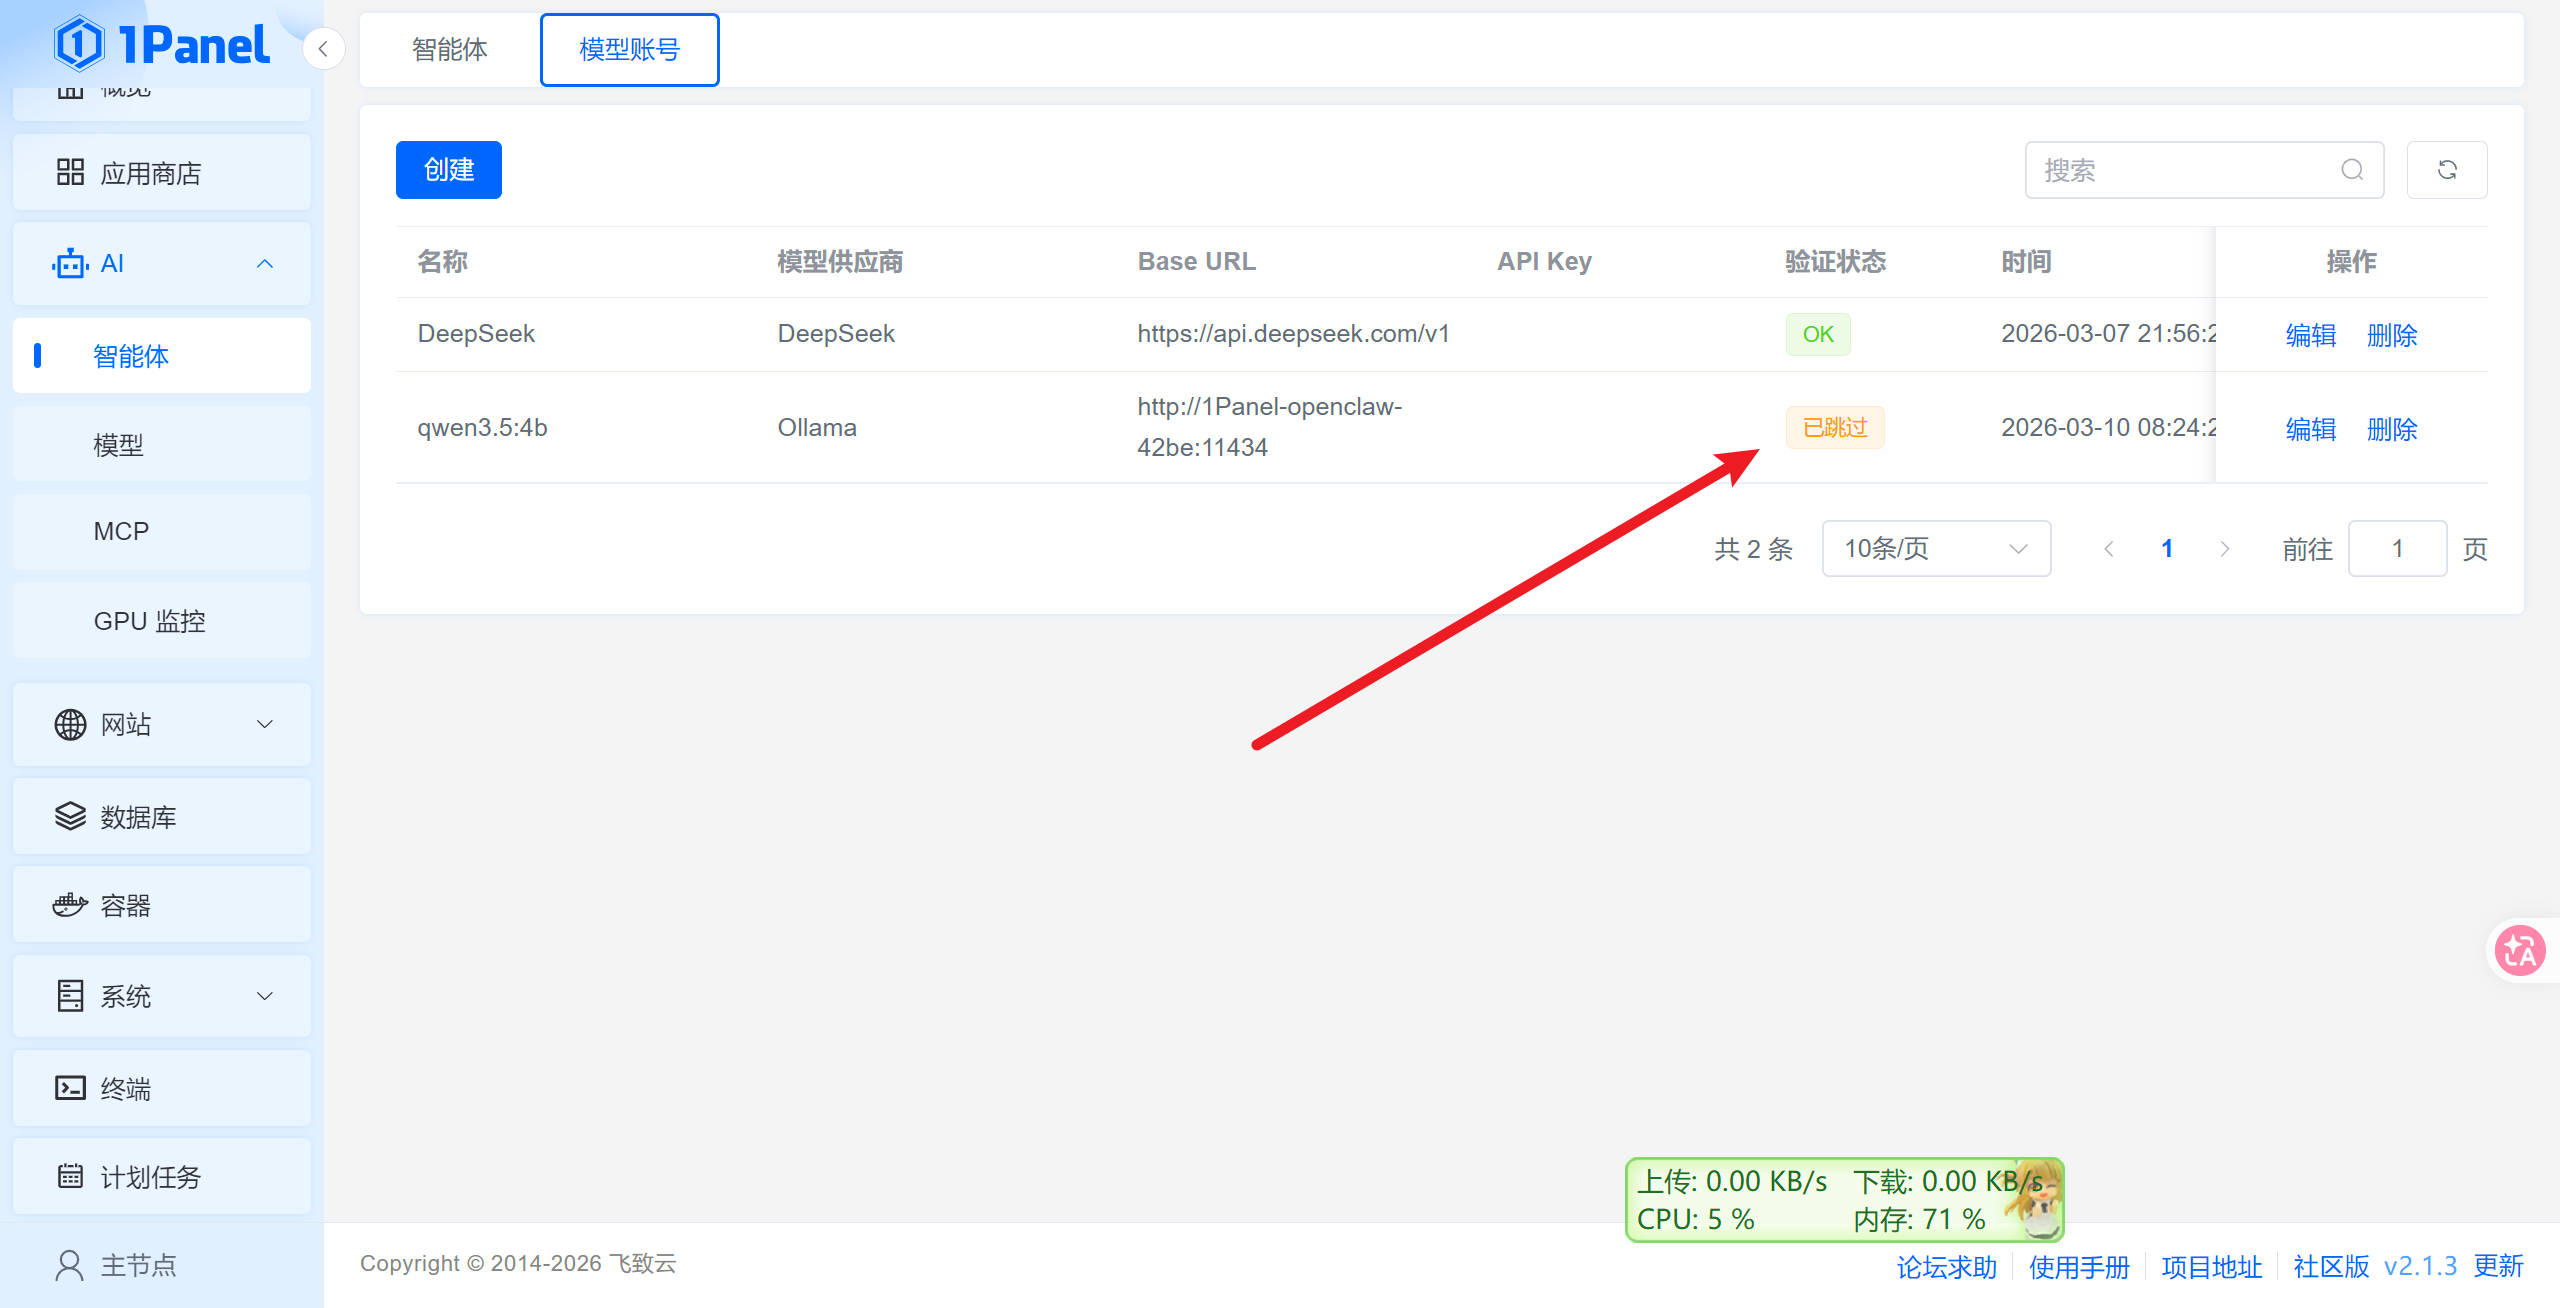Click the refresh icon beside search

(x=2446, y=170)
